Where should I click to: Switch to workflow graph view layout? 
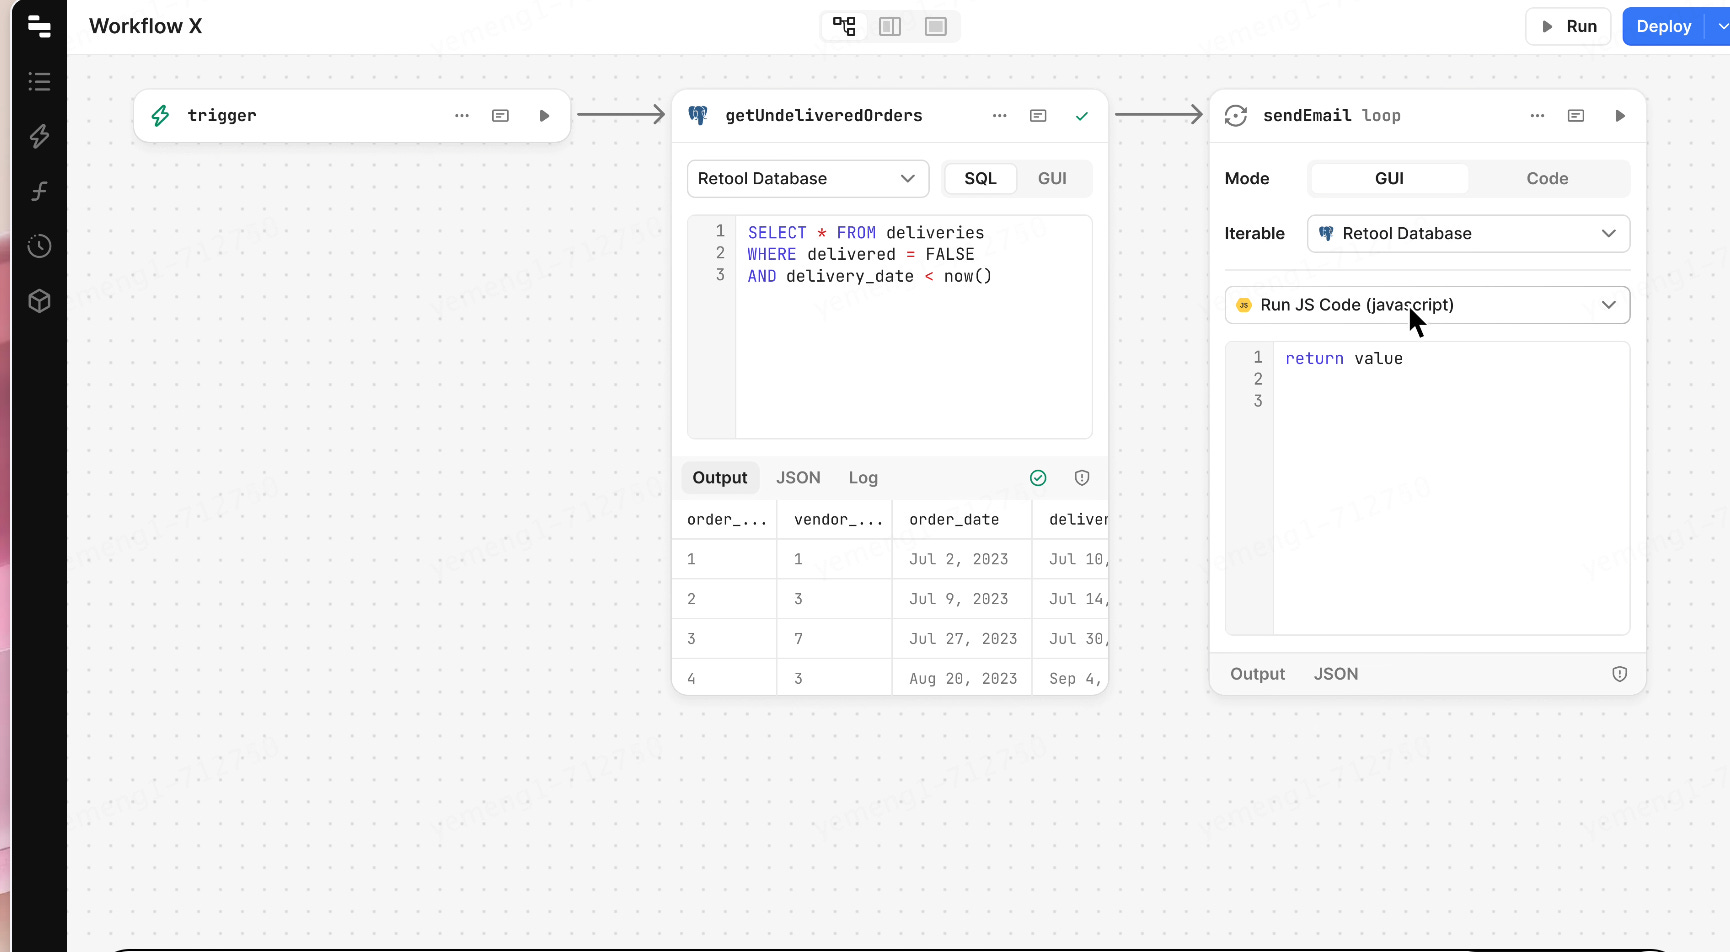pyautogui.click(x=844, y=26)
